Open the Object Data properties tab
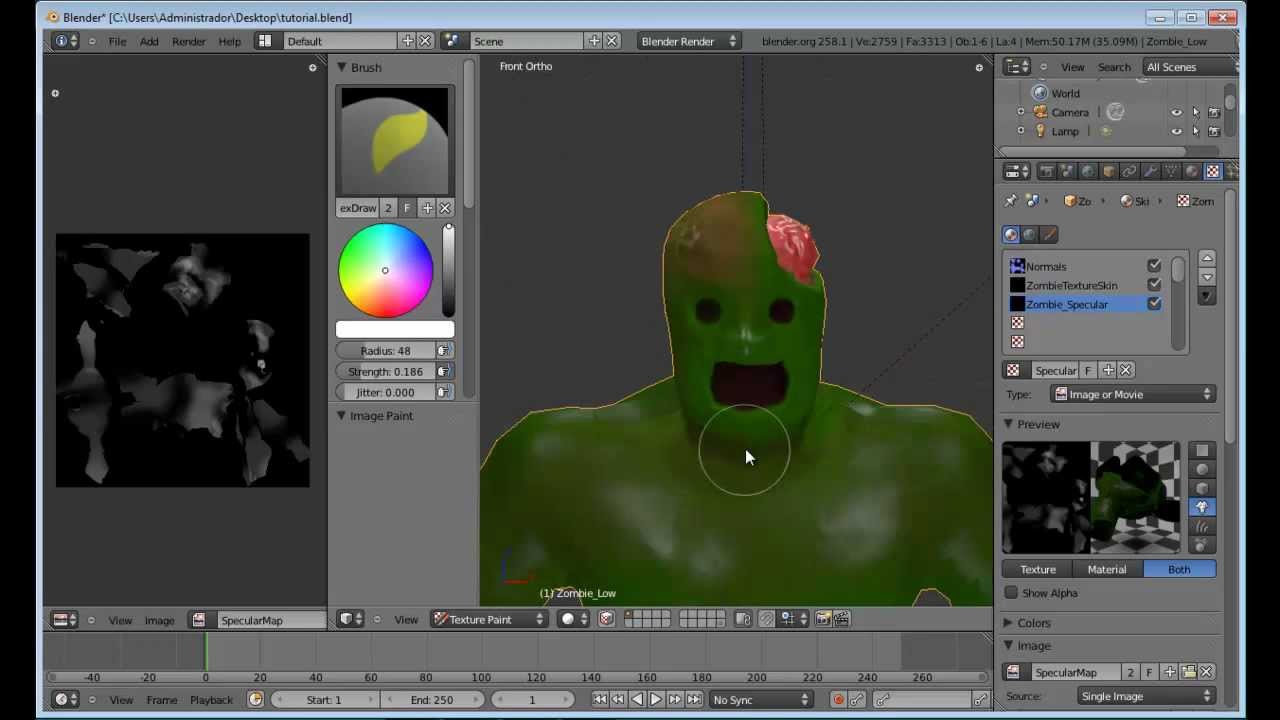The image size is (1280, 720). [1171, 172]
